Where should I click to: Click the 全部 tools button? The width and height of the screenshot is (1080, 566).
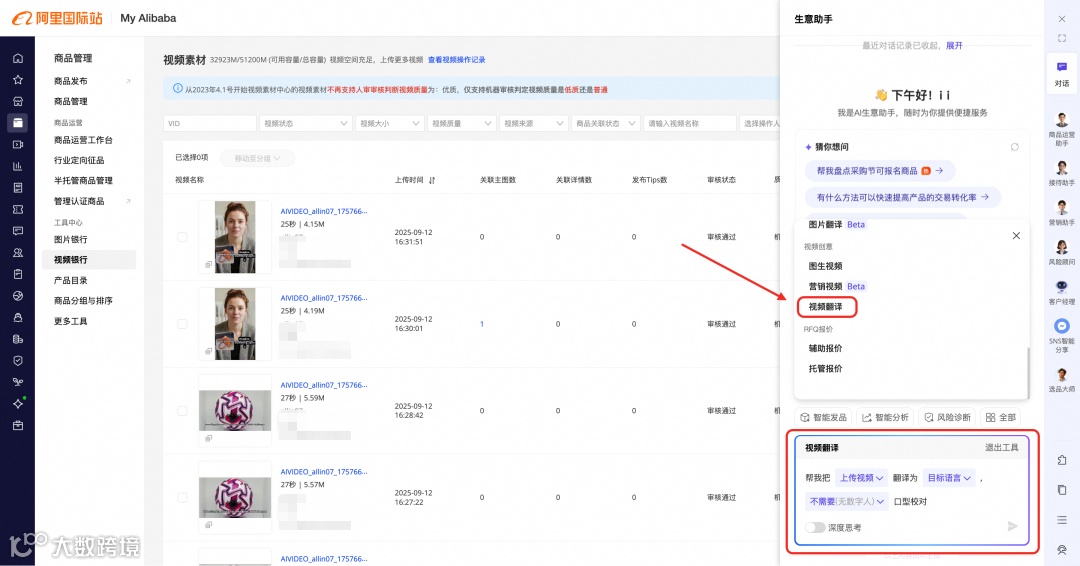1000,417
